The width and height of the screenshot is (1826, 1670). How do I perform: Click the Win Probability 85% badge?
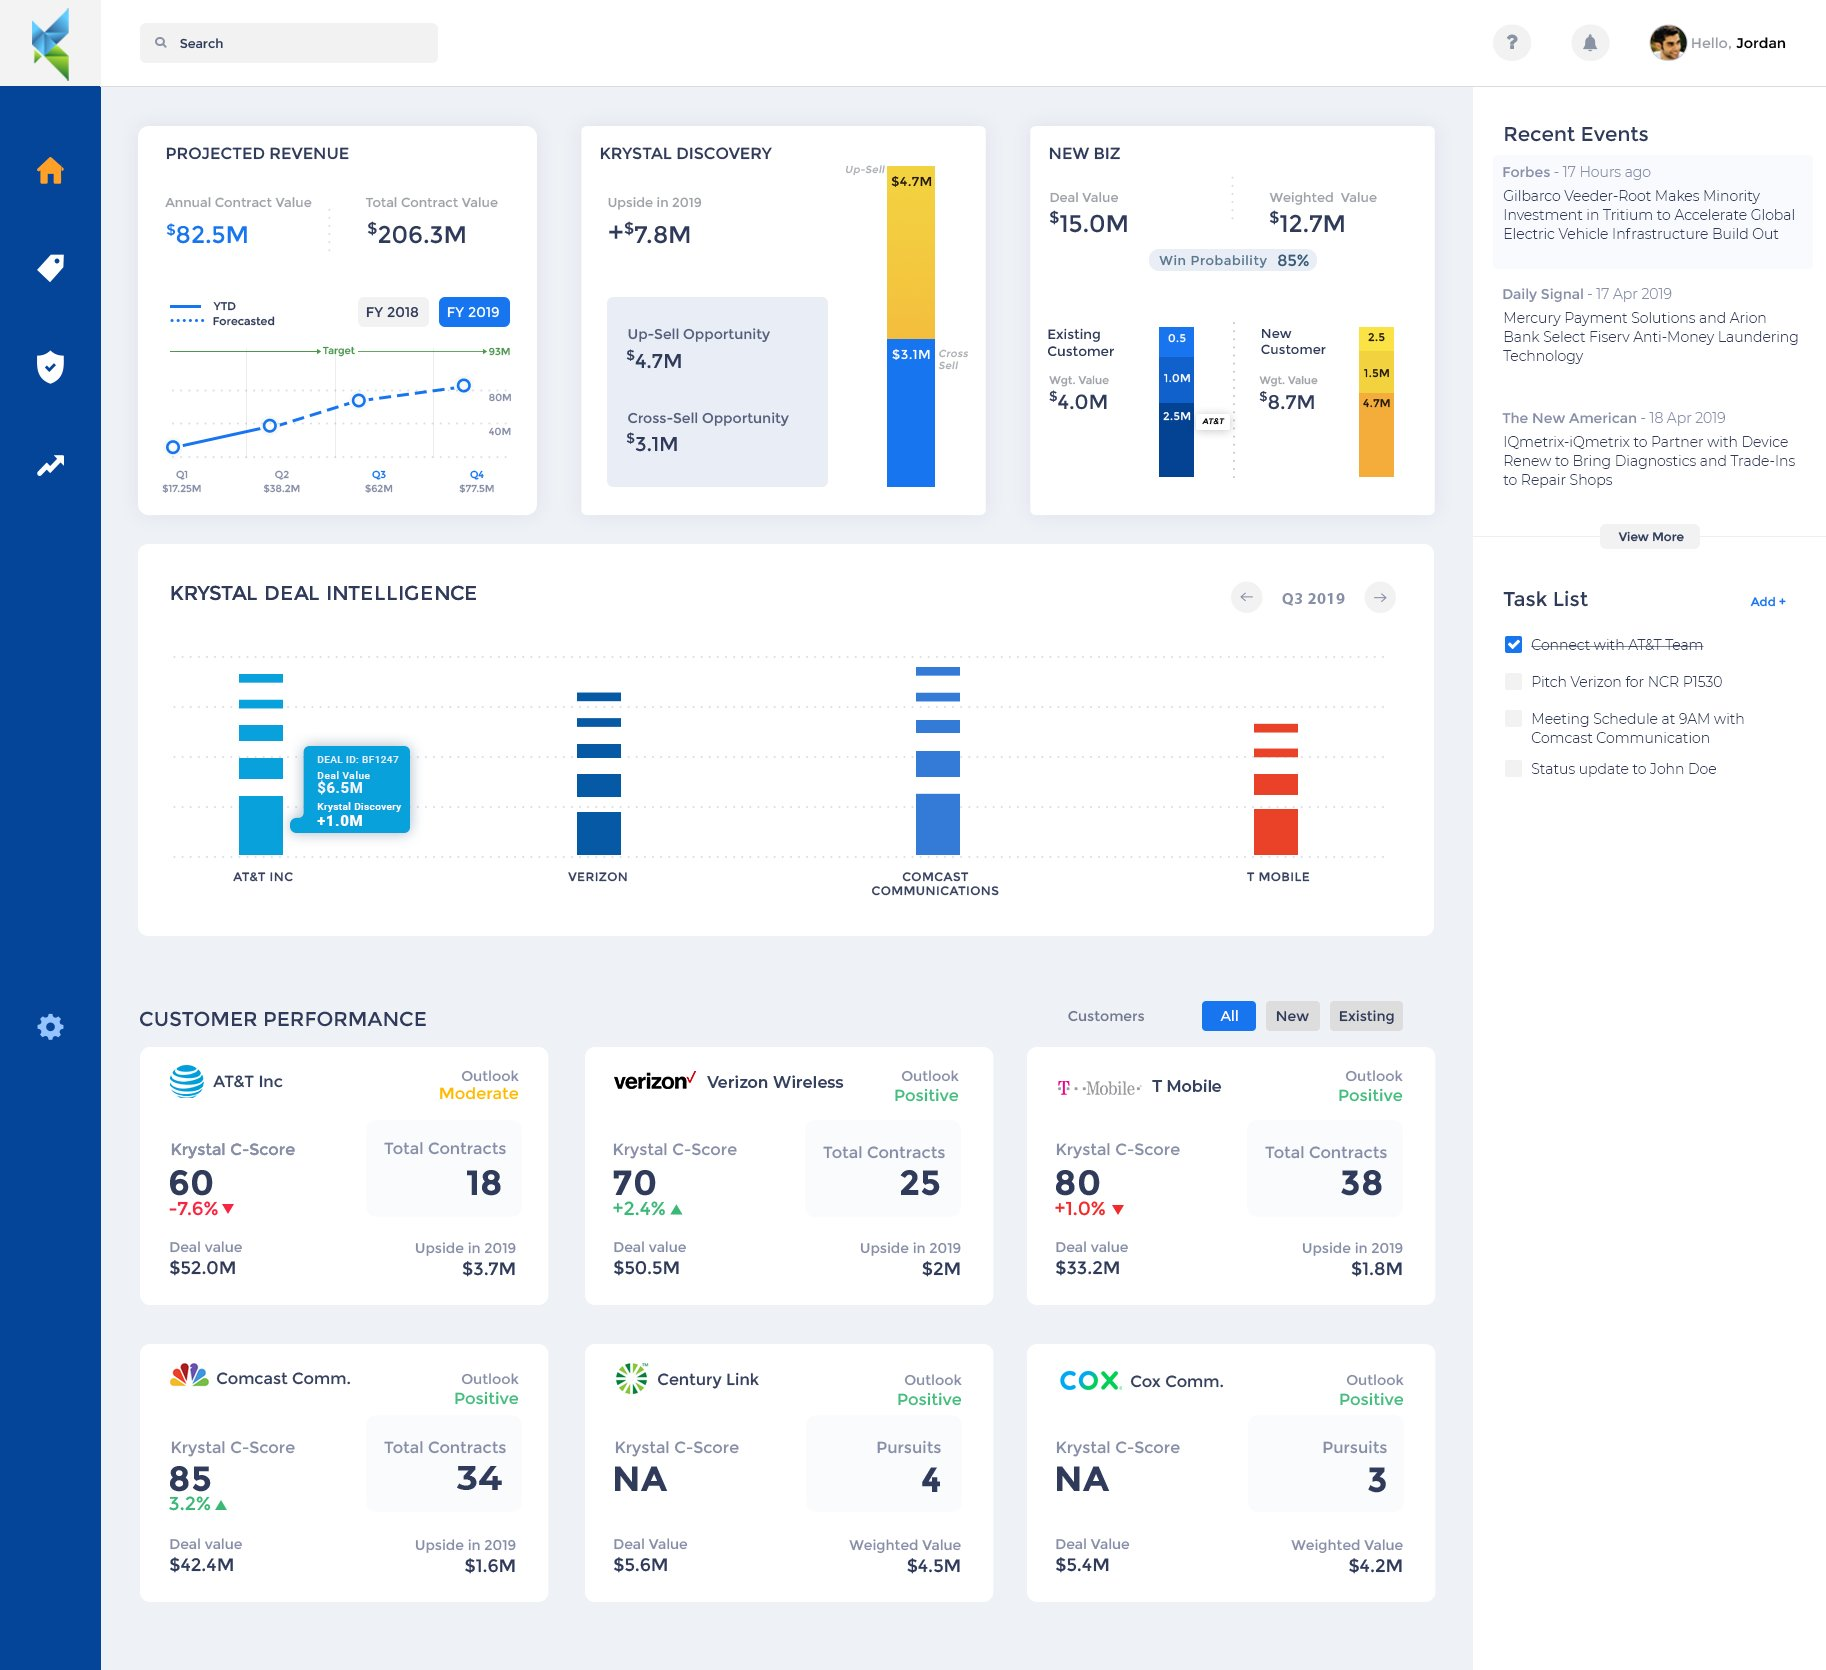click(1233, 260)
